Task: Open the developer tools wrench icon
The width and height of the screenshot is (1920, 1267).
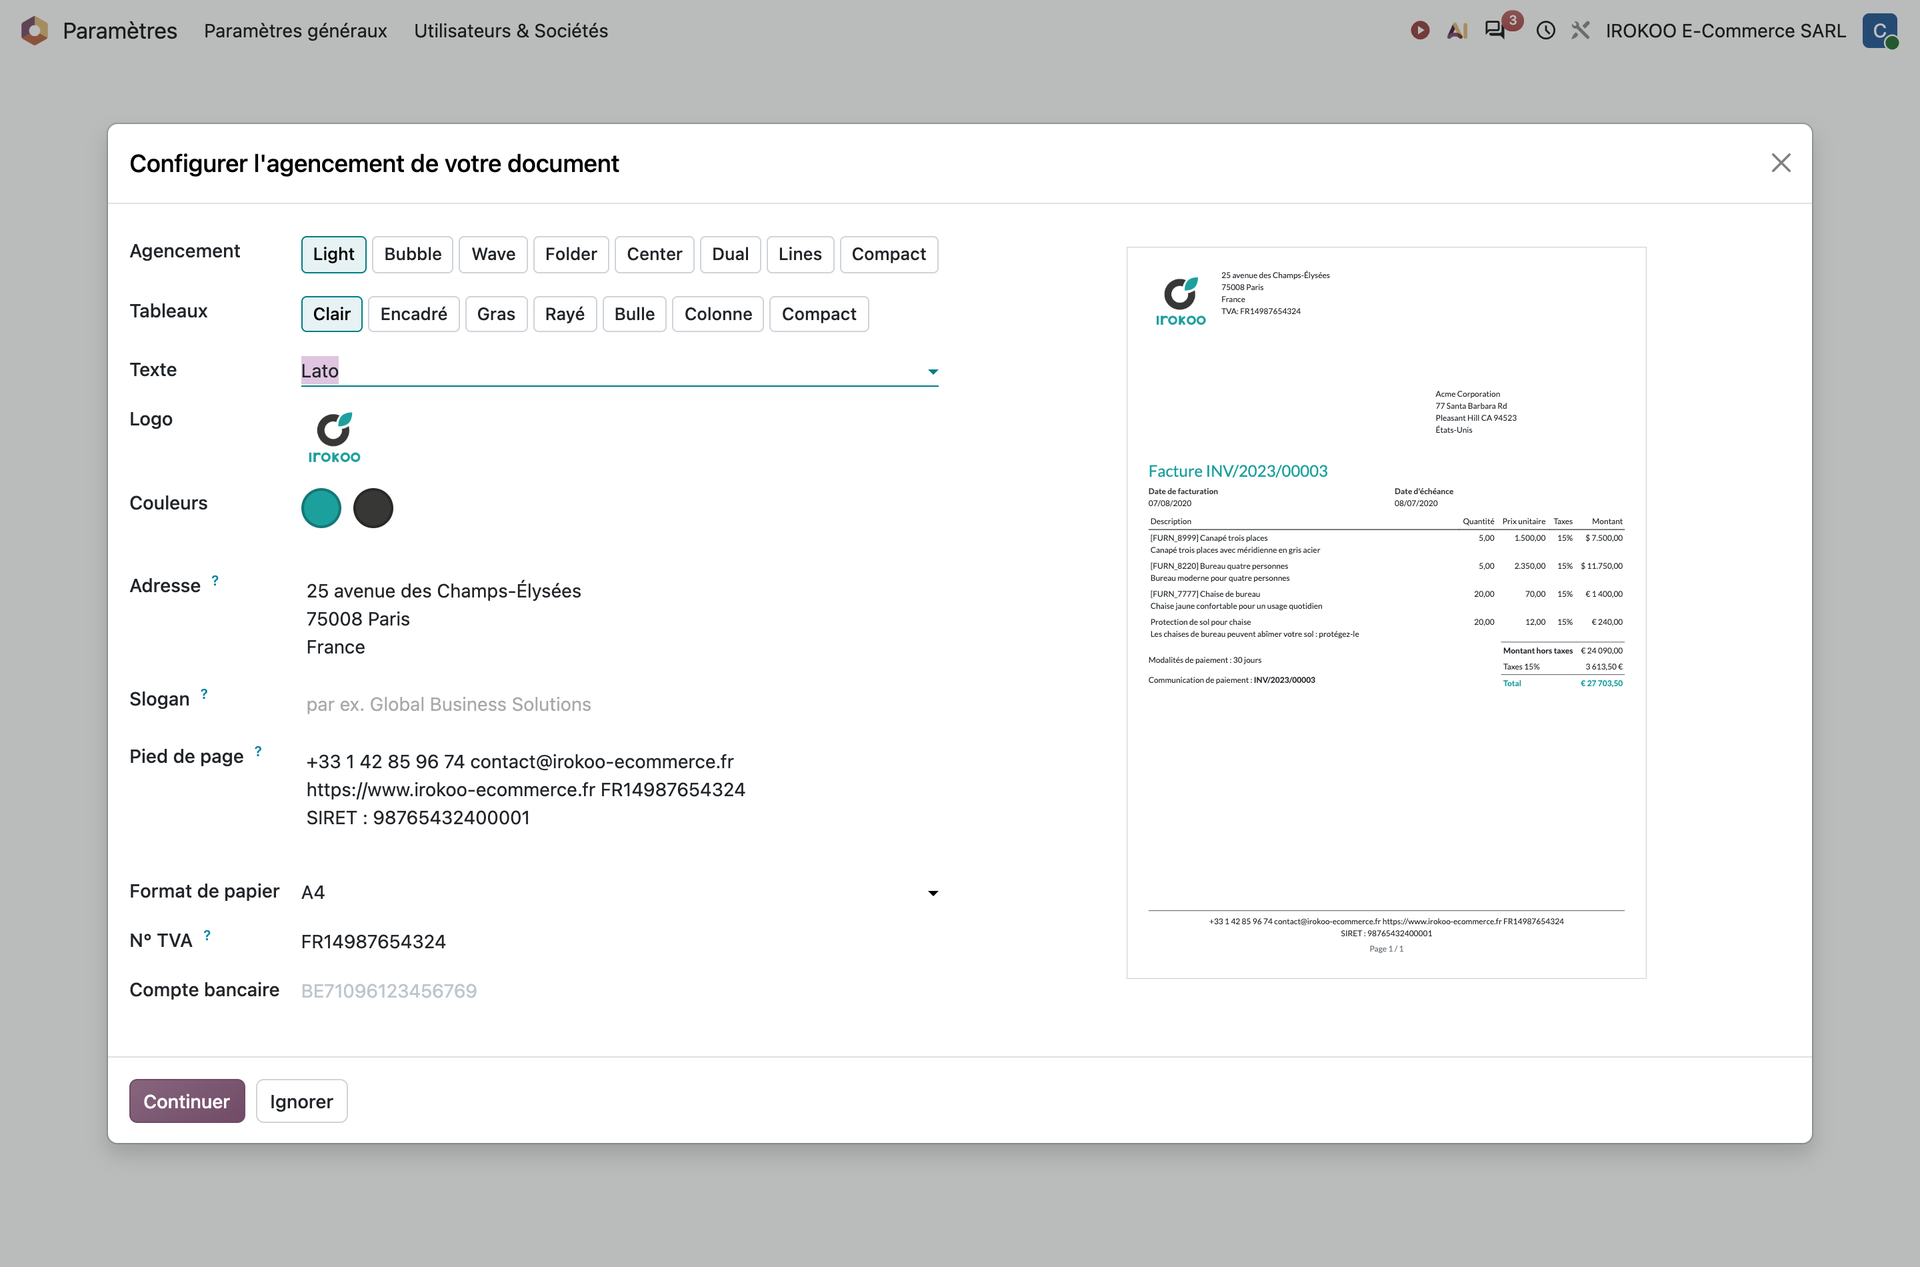Action: tap(1580, 31)
